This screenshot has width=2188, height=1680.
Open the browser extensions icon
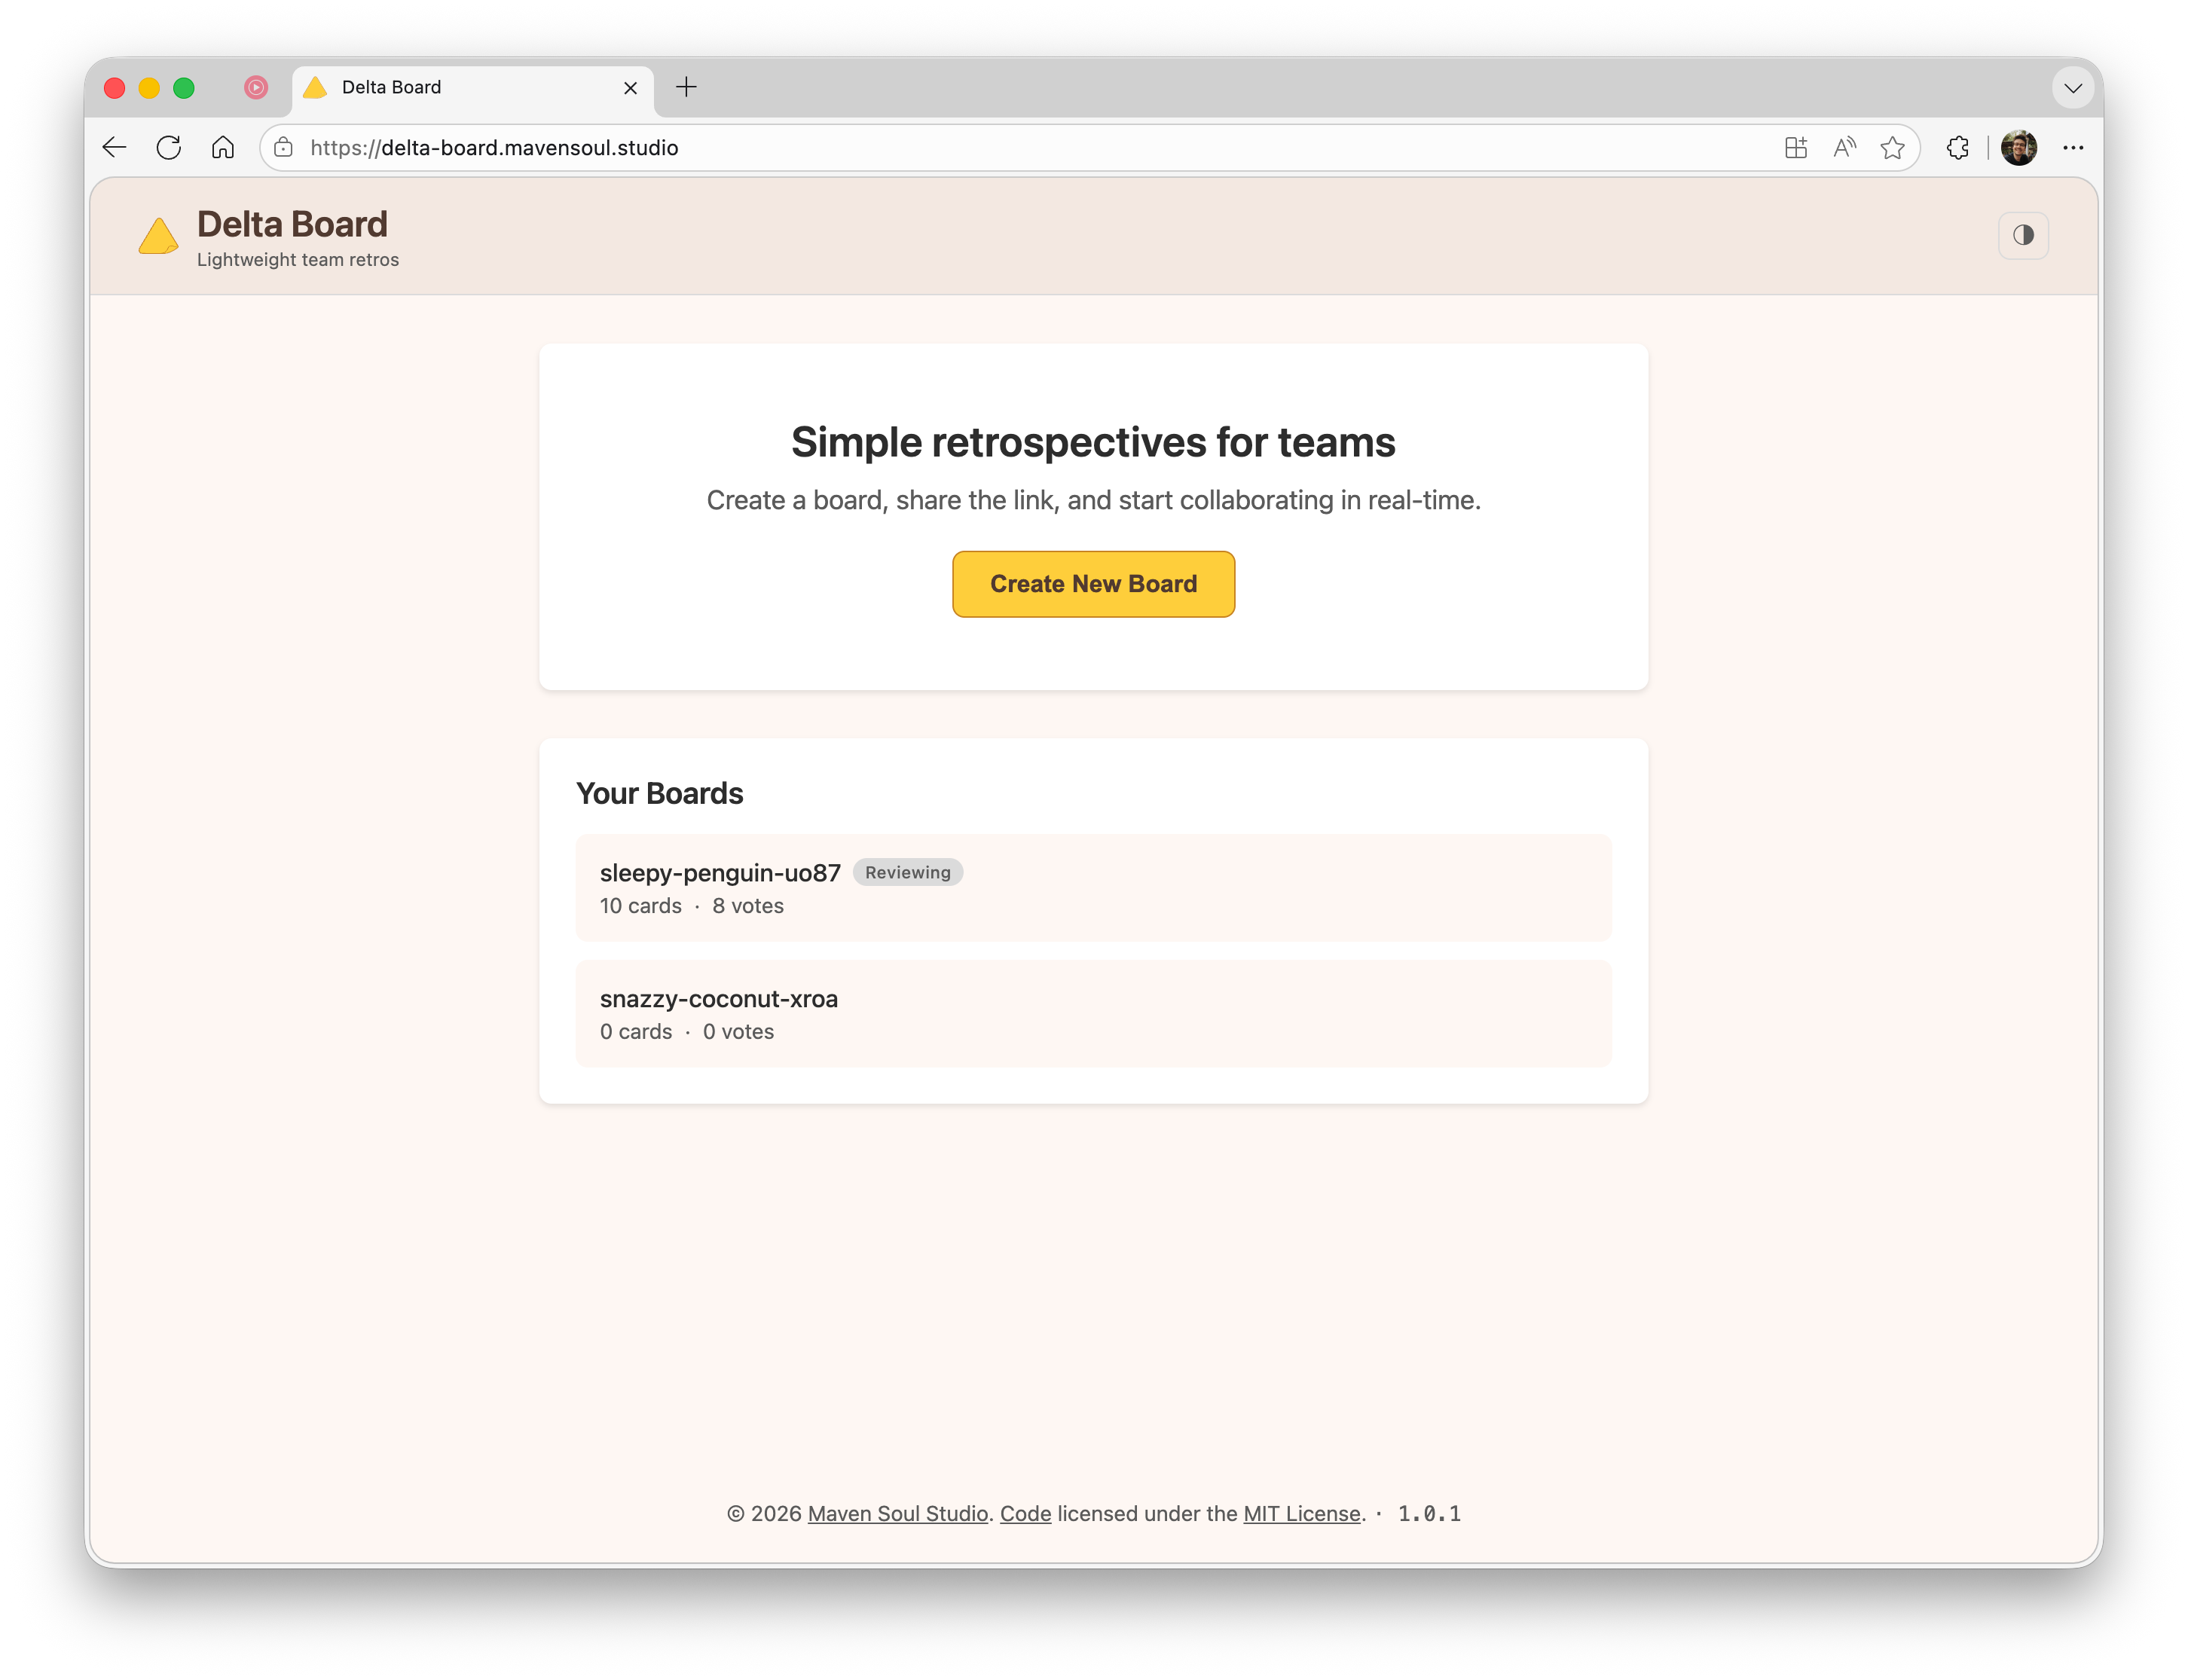tap(1958, 148)
